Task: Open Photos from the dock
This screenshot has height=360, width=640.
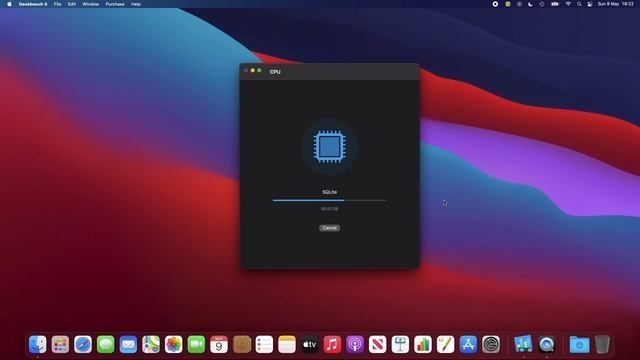Action: pyautogui.click(x=173, y=344)
